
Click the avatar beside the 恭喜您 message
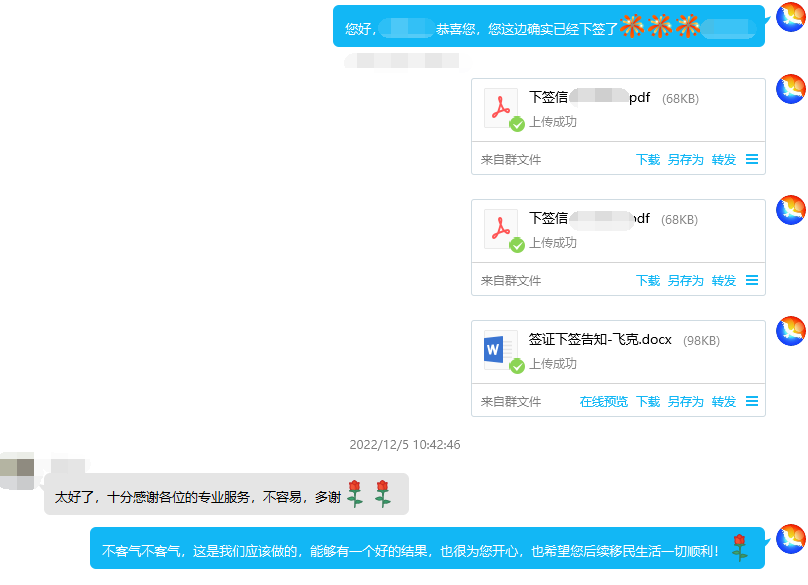click(791, 18)
